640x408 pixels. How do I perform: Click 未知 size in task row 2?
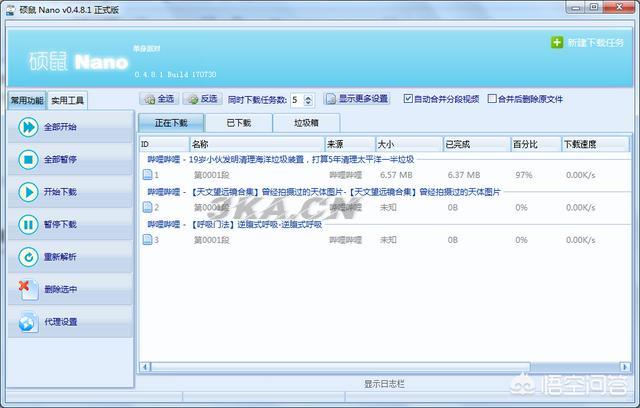tap(388, 207)
